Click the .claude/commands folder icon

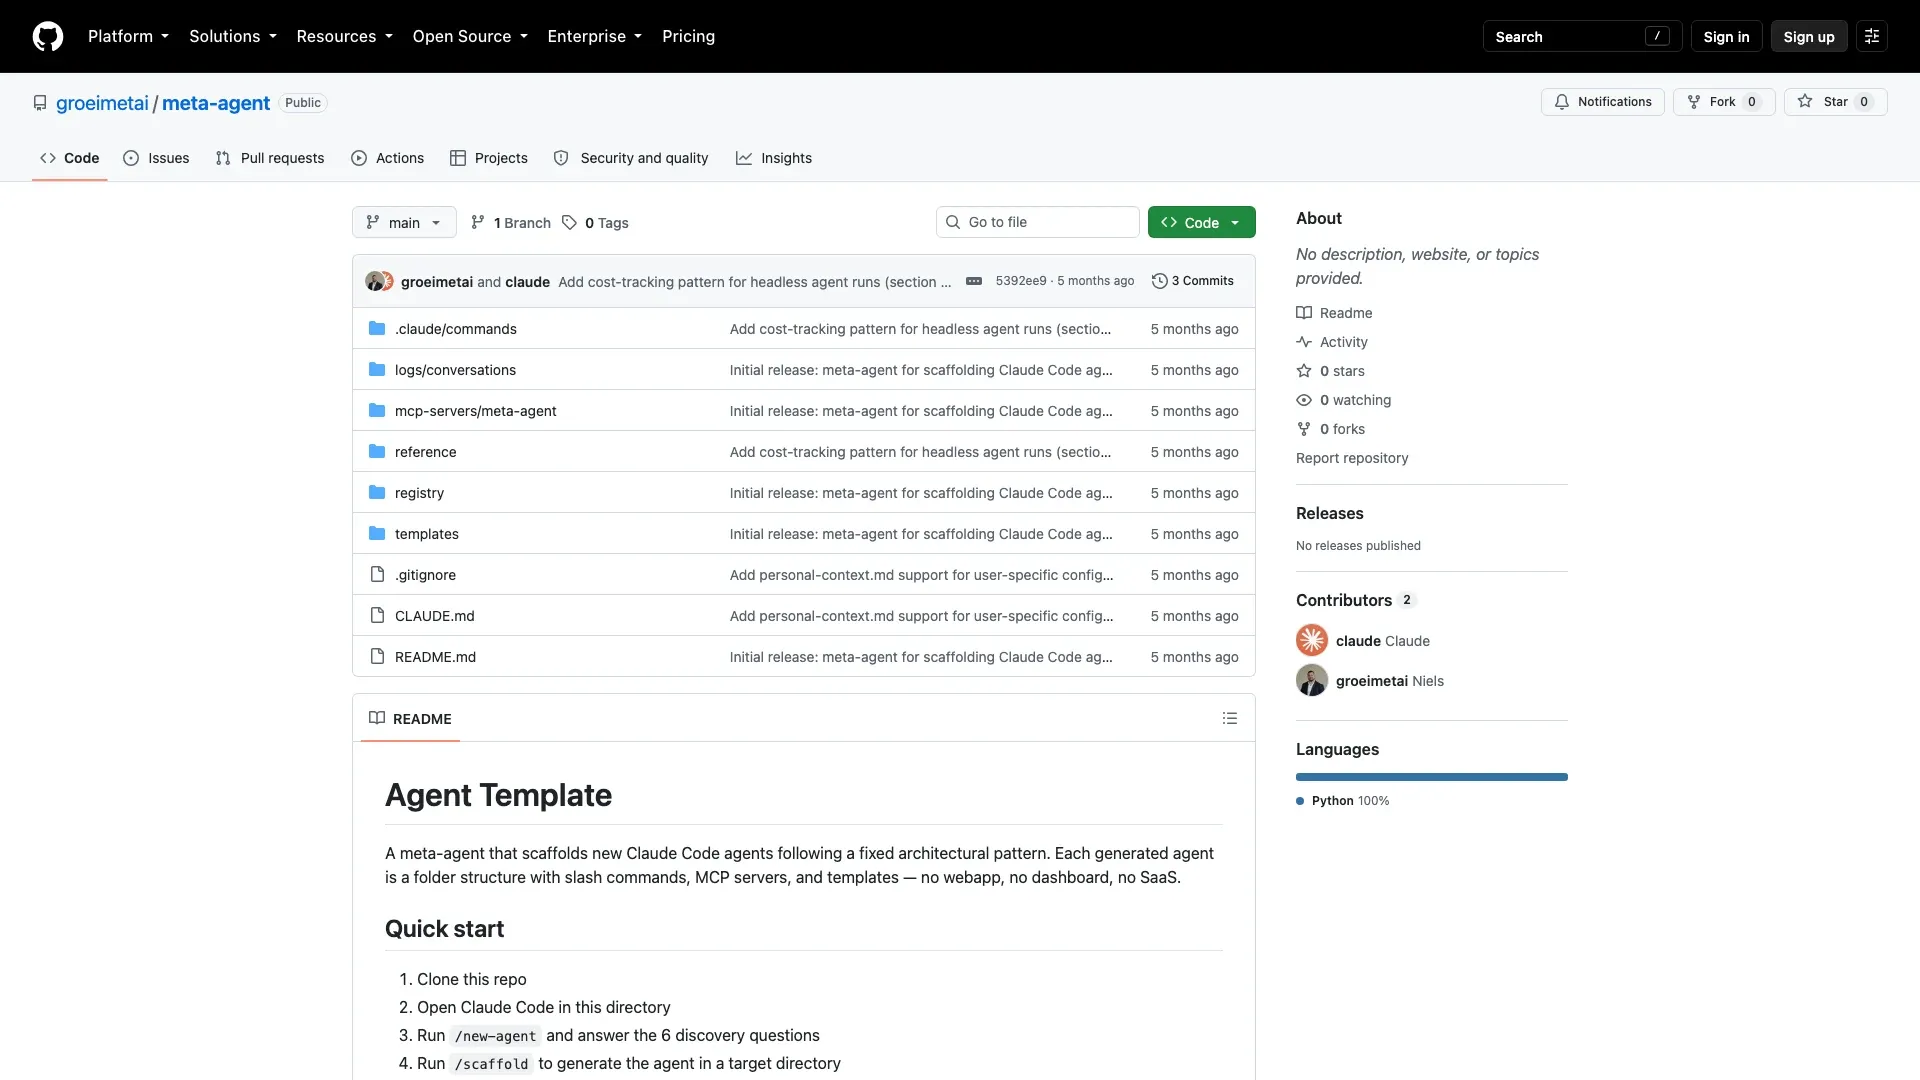click(x=377, y=329)
